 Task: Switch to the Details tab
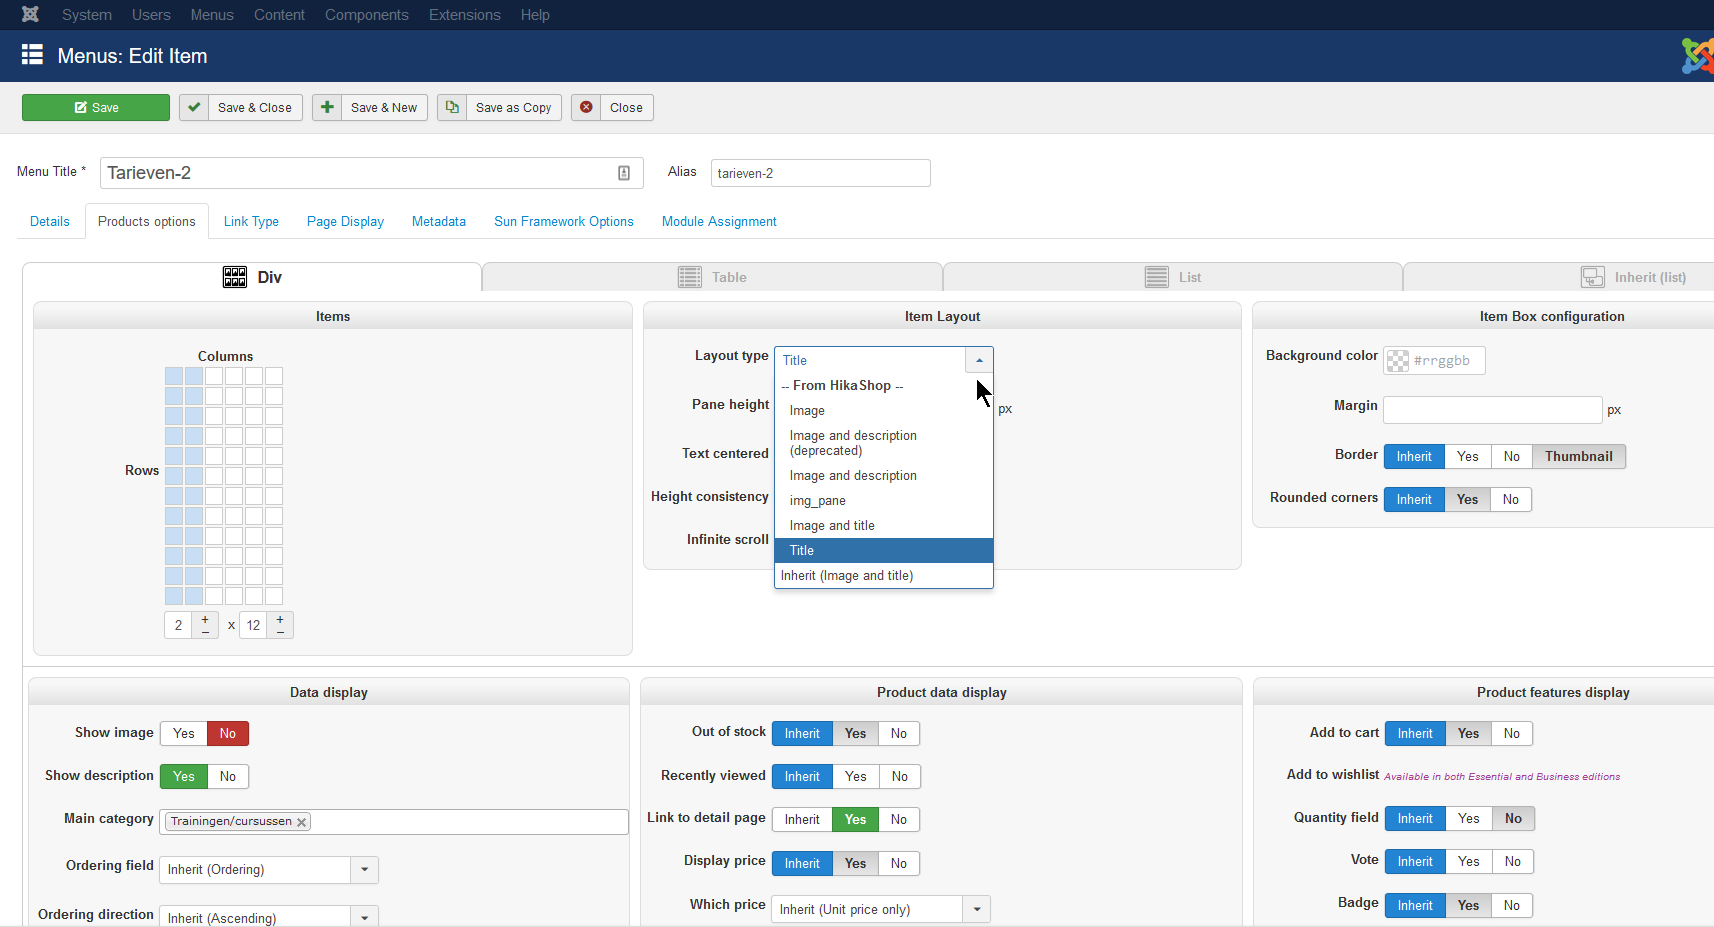coord(50,222)
